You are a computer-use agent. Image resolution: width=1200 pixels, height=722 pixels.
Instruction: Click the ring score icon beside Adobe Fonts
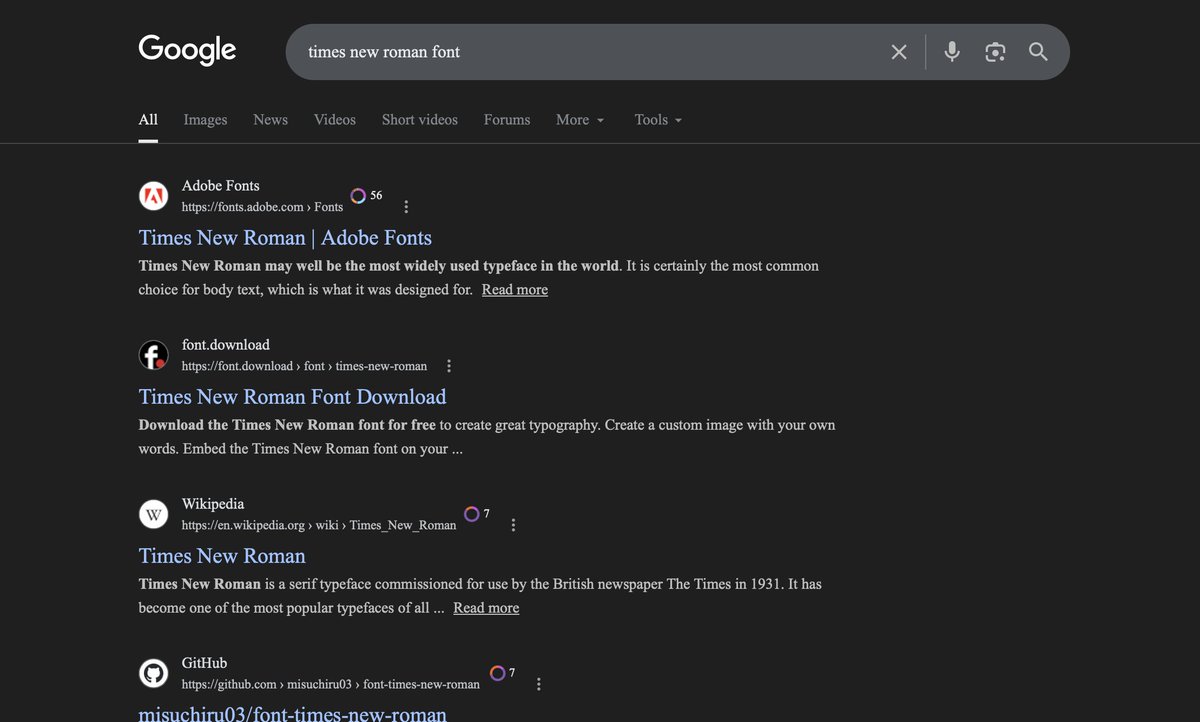click(x=358, y=196)
